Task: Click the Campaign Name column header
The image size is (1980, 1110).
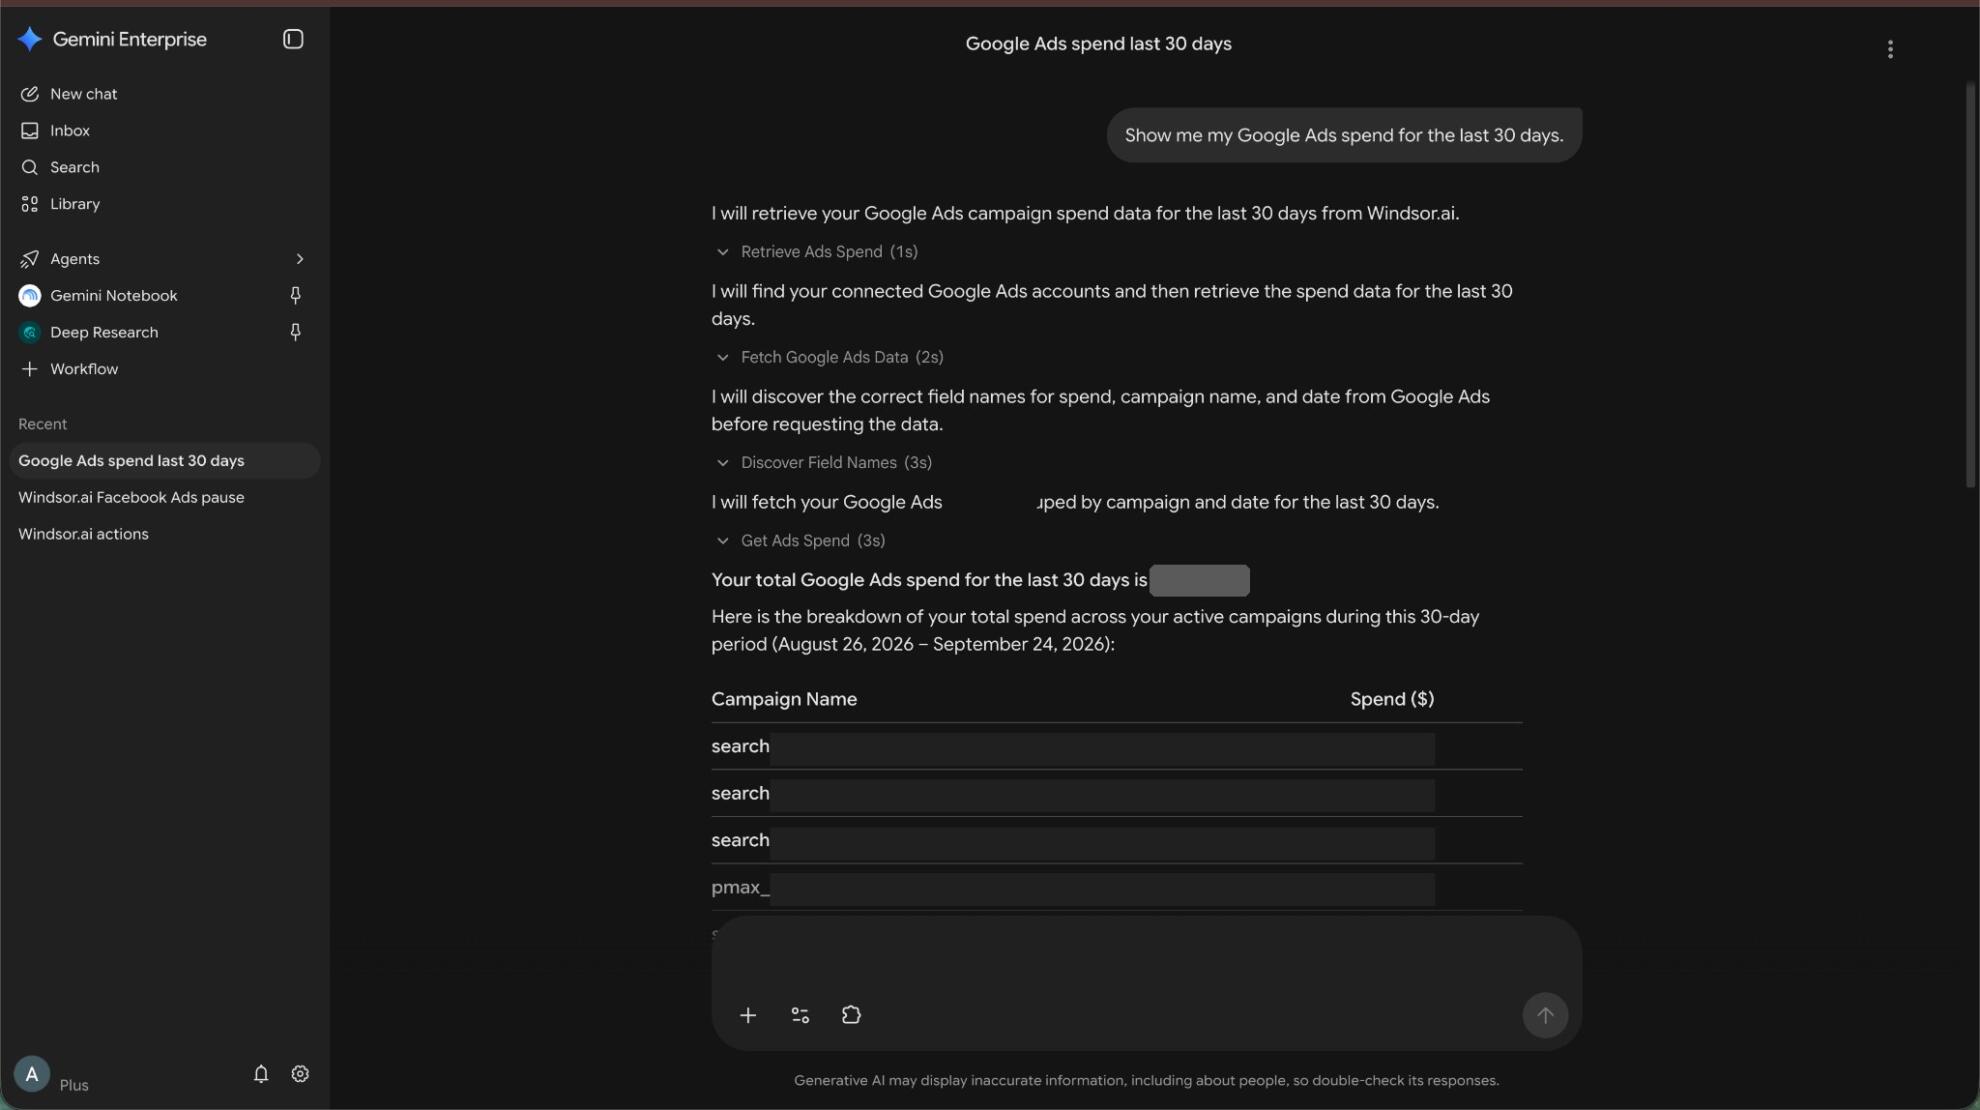Action: pyautogui.click(x=784, y=699)
